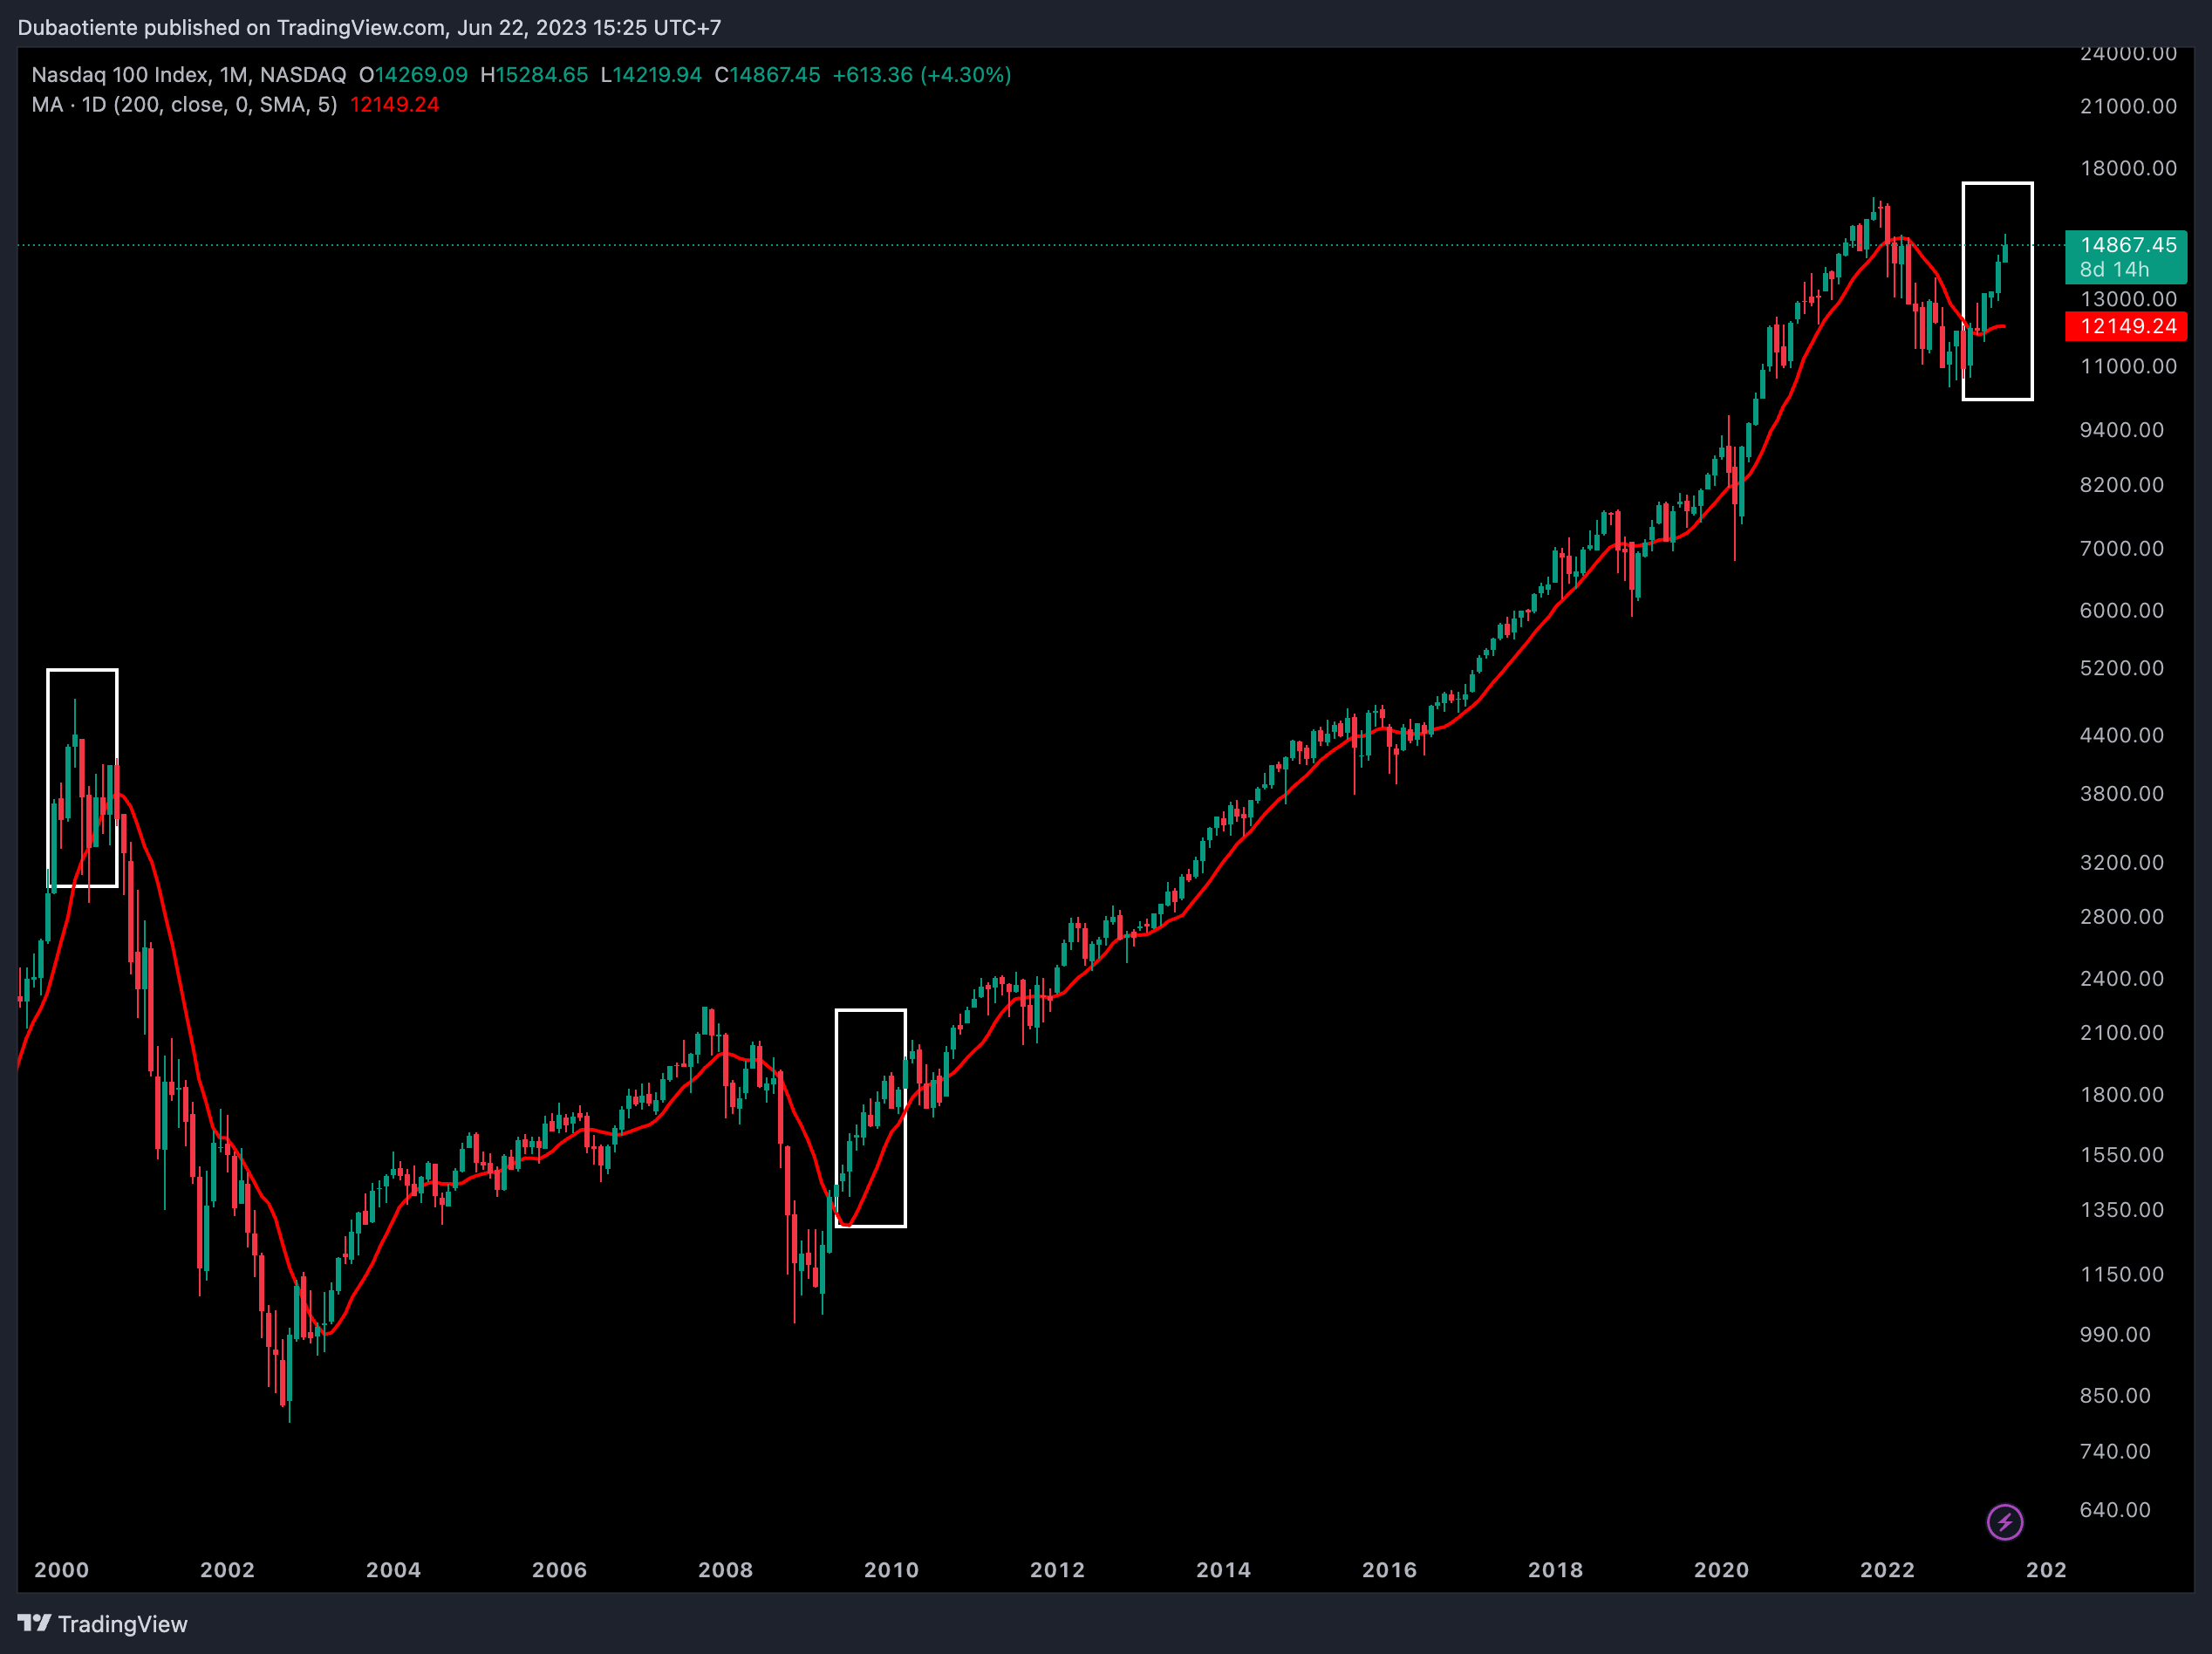Click the 740.00 price axis label
This screenshot has width=2212, height=1654.
pos(2115,1452)
